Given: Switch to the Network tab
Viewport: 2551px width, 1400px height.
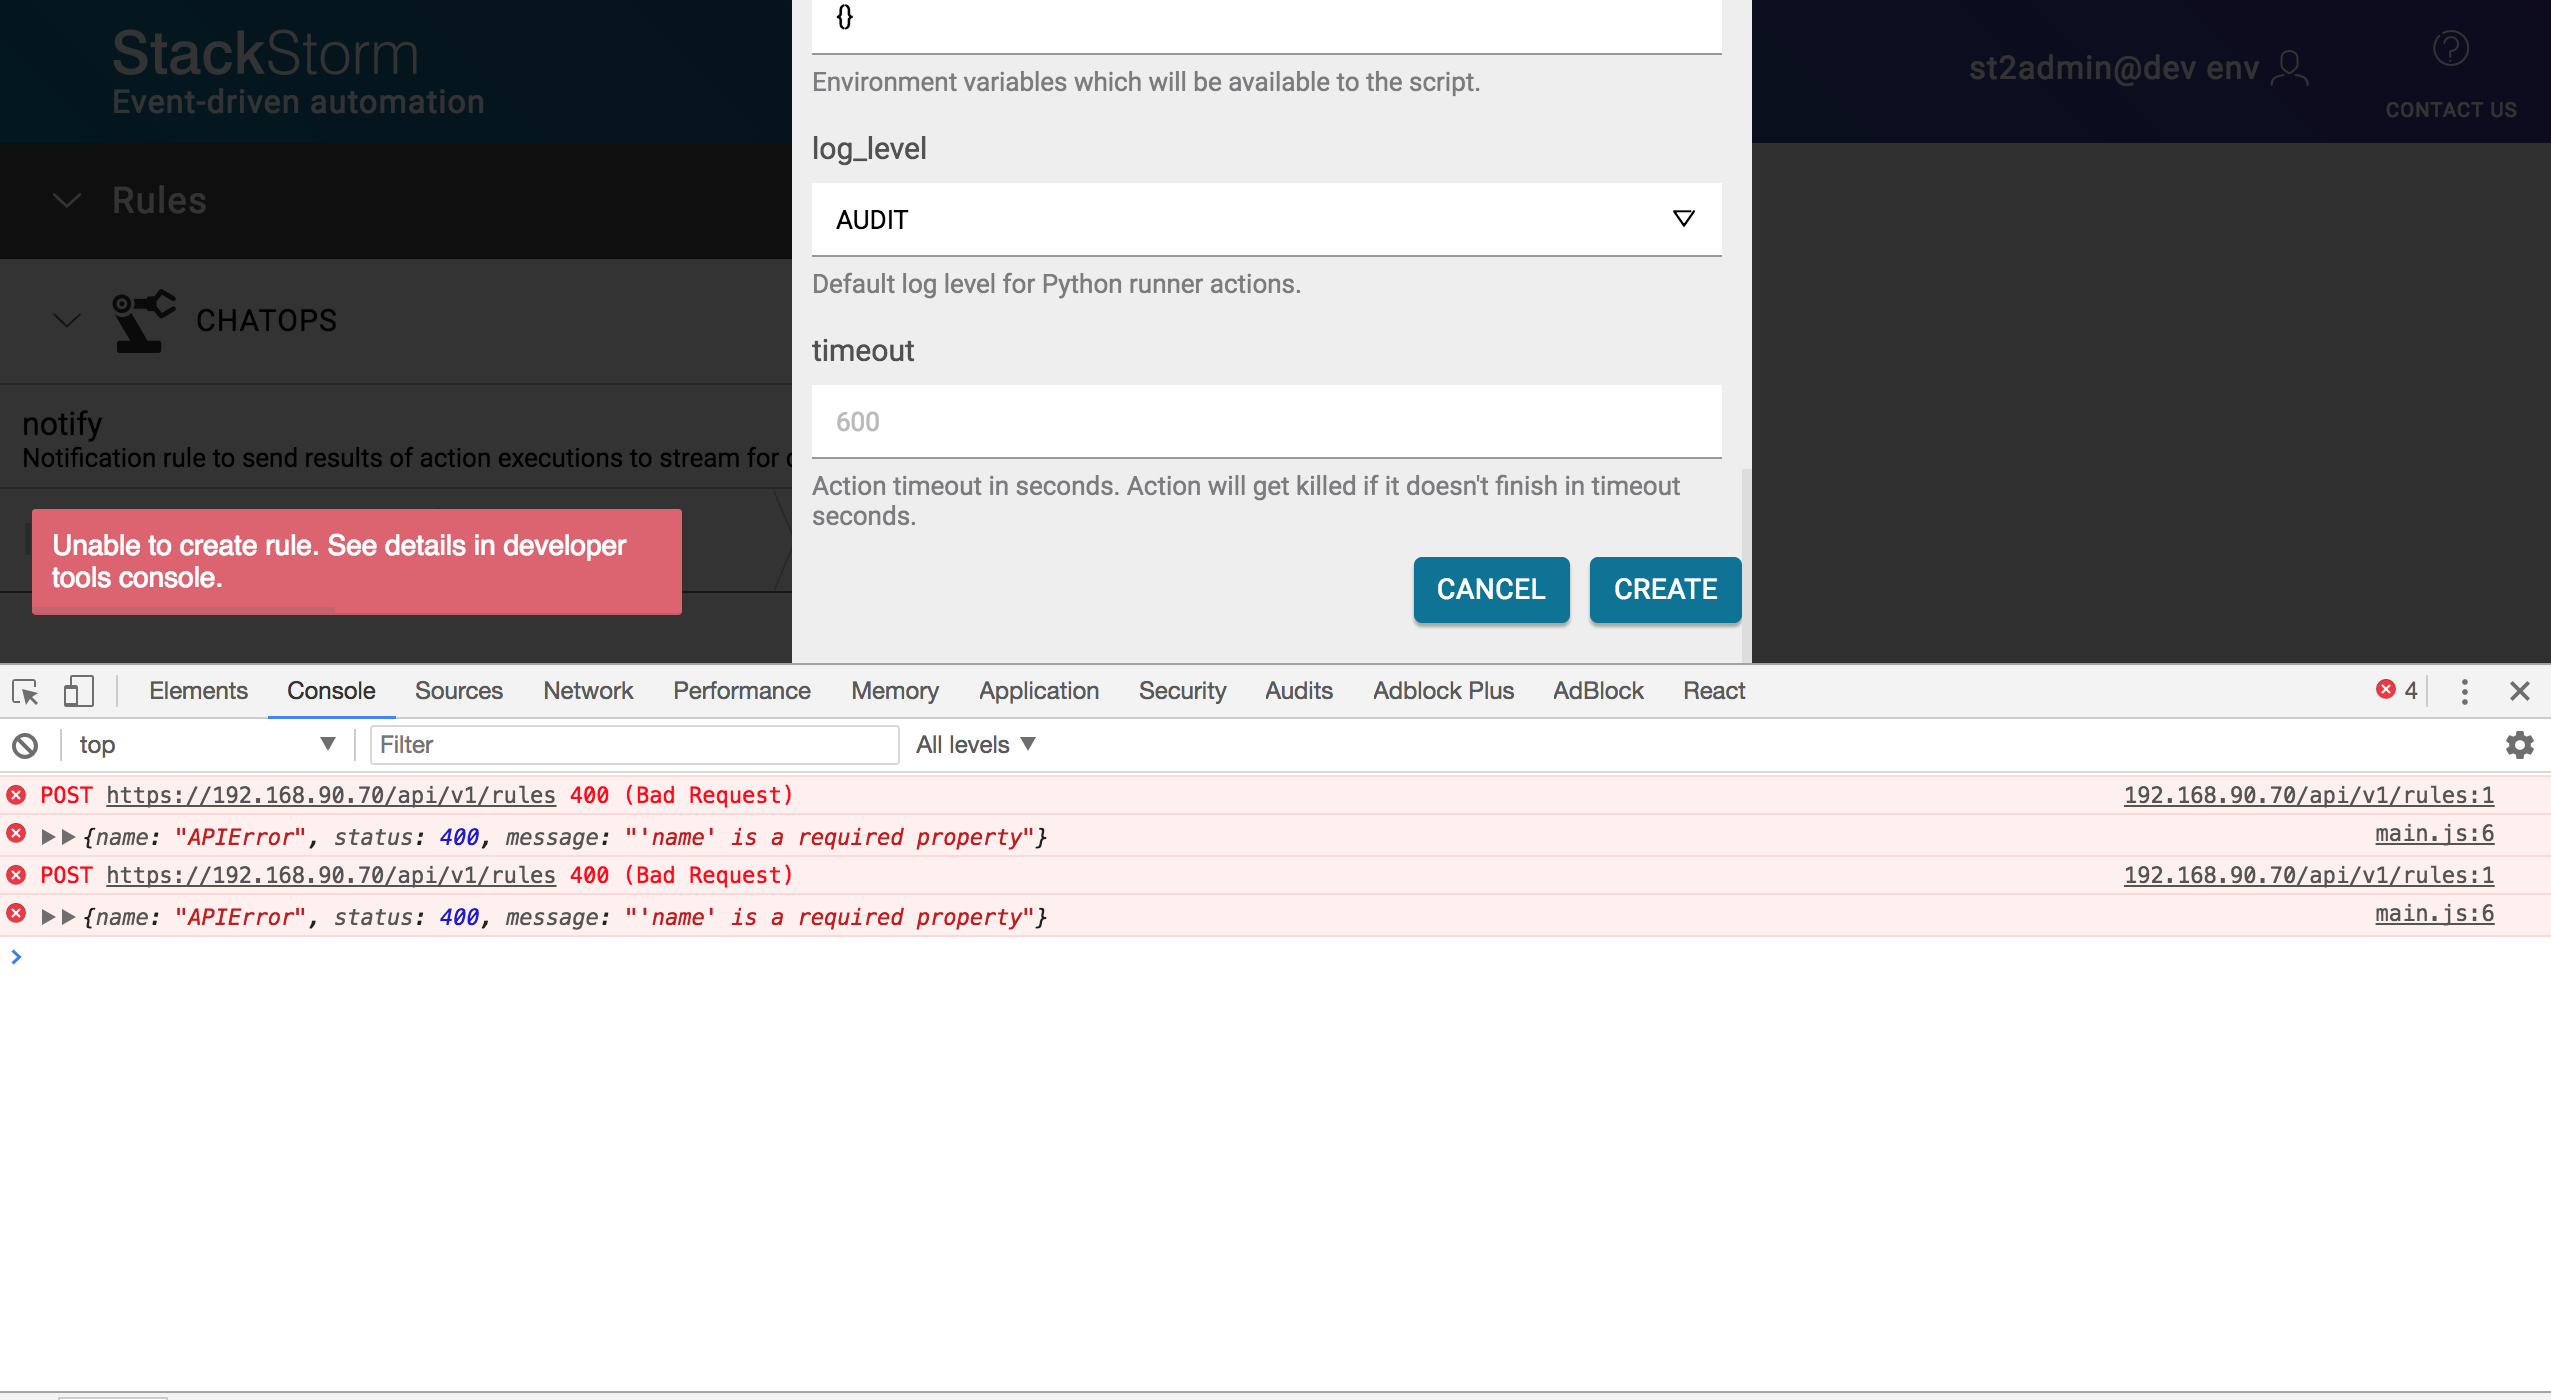Looking at the screenshot, I should [x=587, y=691].
